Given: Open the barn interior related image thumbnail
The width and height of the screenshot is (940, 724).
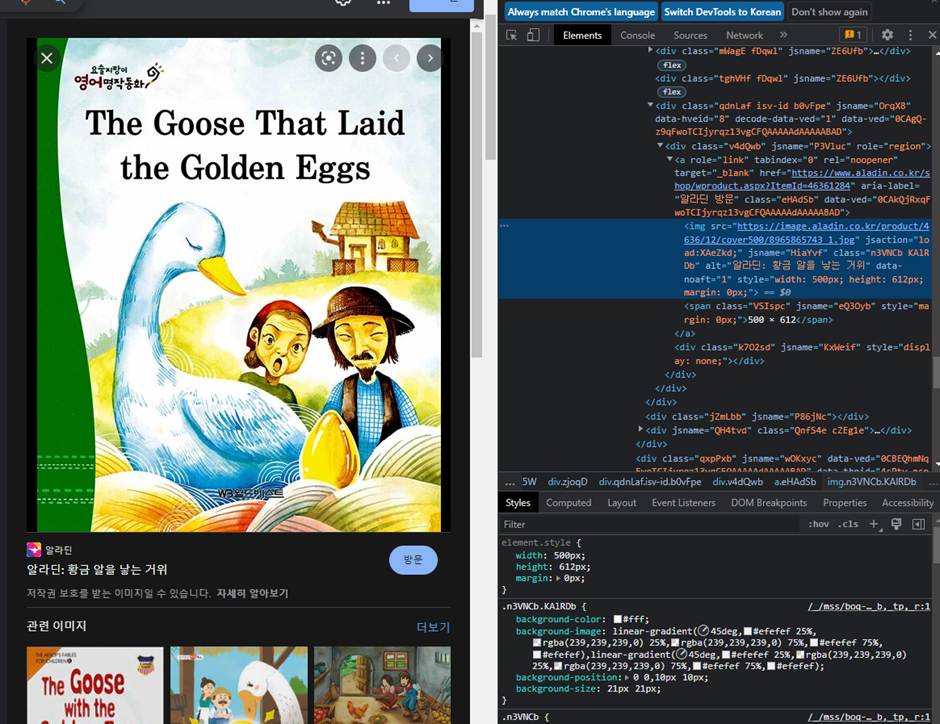Looking at the screenshot, I should tap(382, 685).
